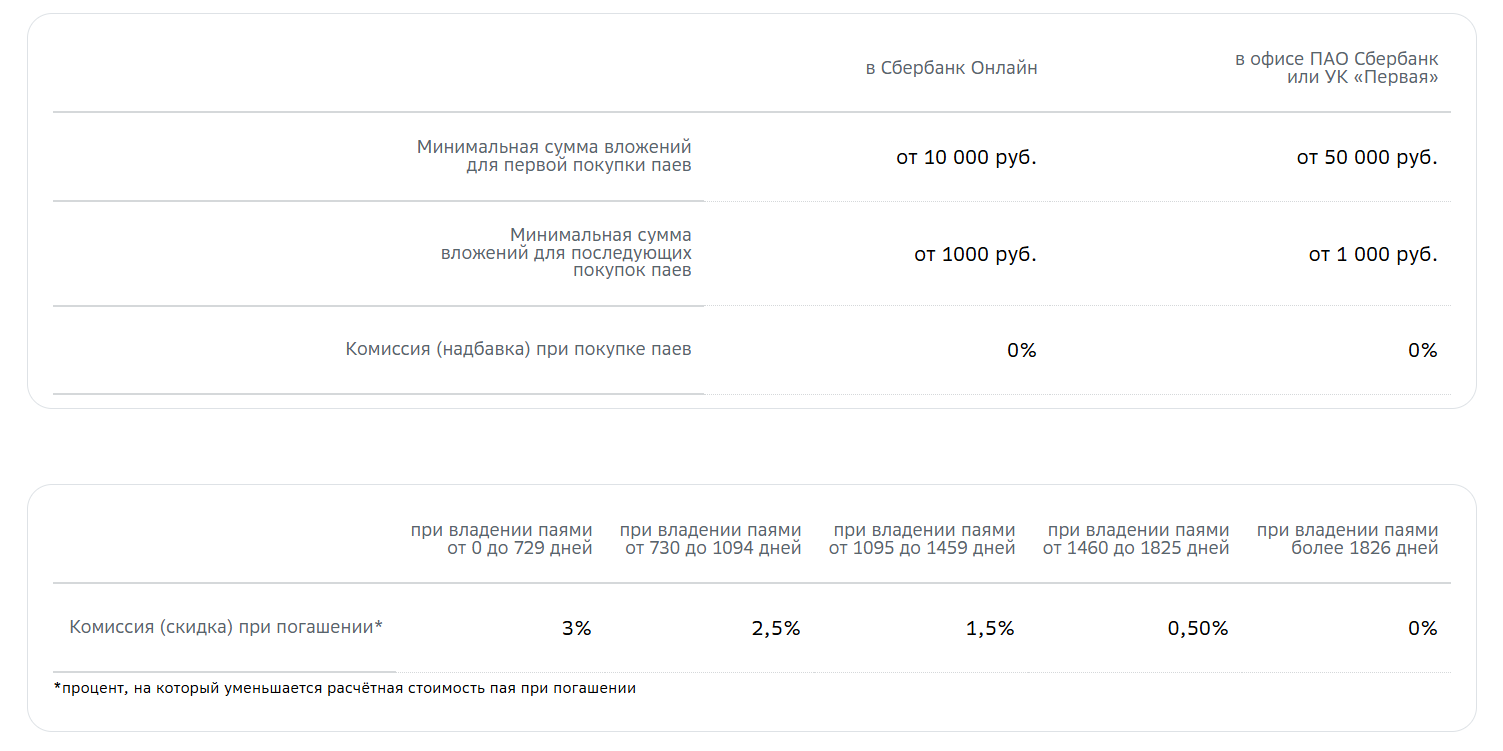The width and height of the screenshot is (1503, 751).
Task: Click the "от 1095 до 1459 дней" header
Action: 922,539
